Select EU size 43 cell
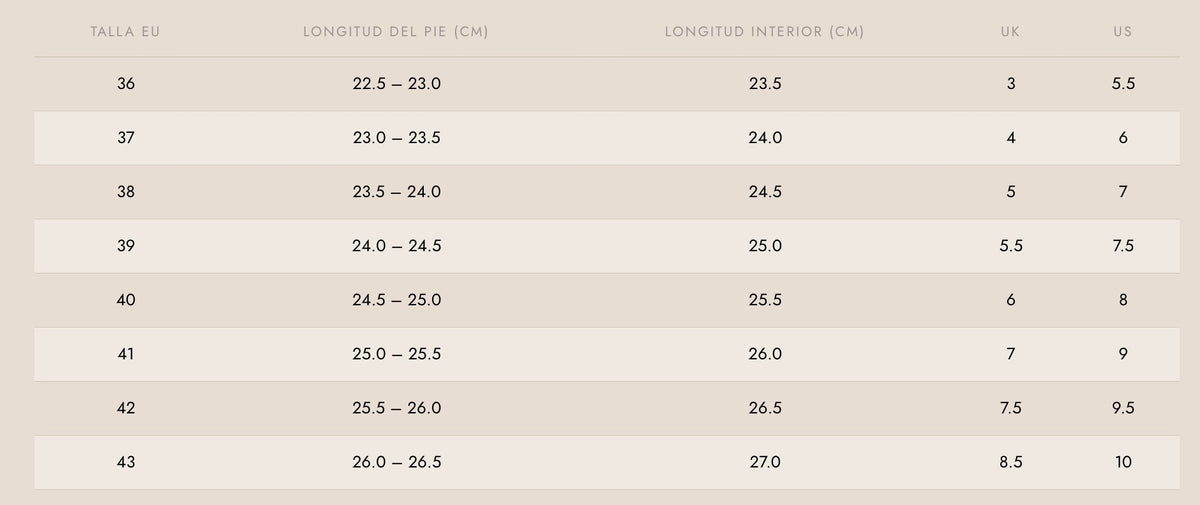 tap(125, 462)
